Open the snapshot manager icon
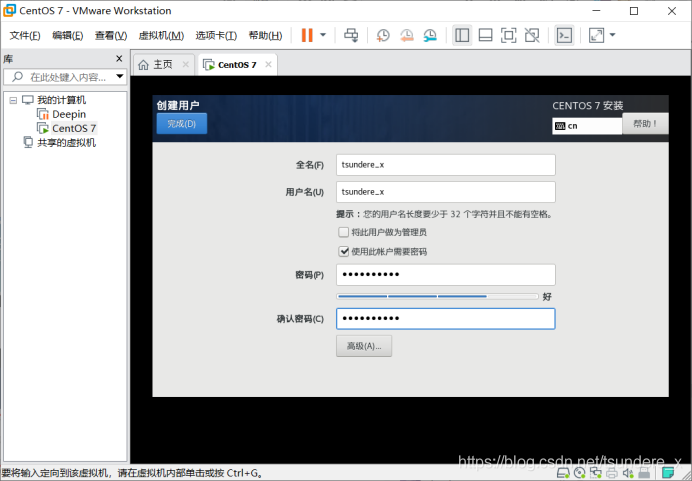 click(x=430, y=35)
